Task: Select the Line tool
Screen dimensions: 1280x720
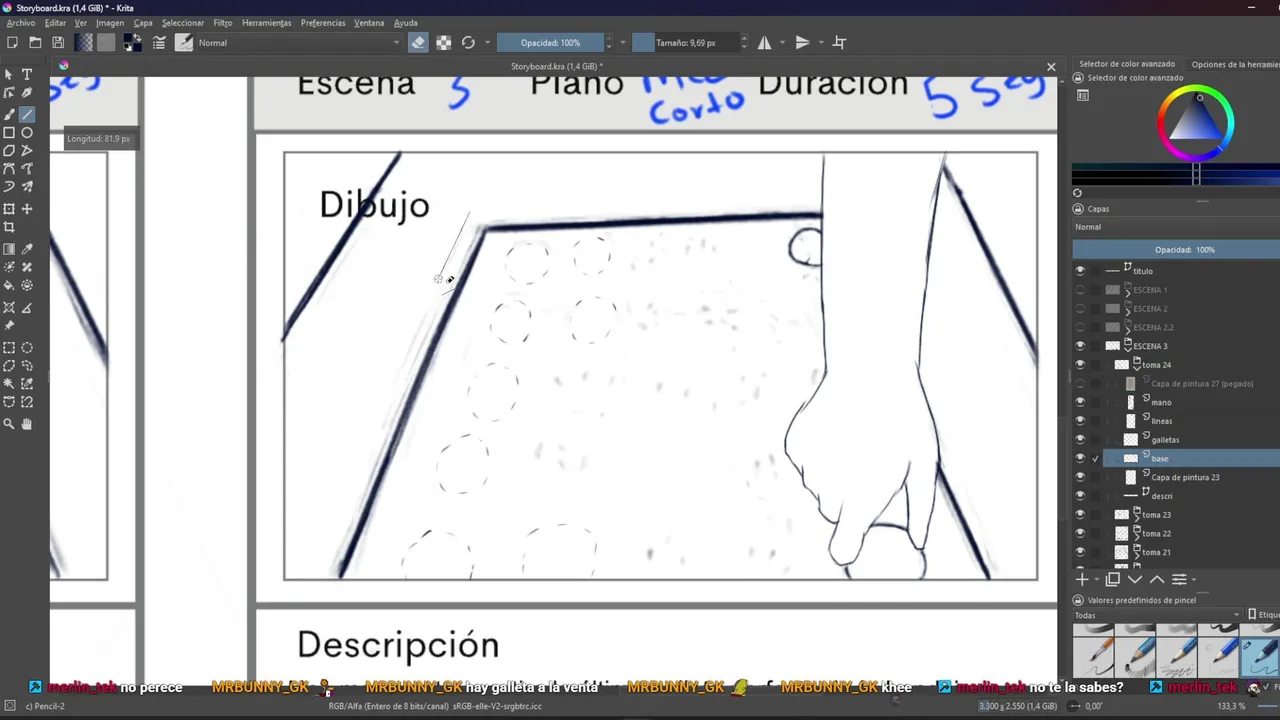Action: tap(27, 114)
